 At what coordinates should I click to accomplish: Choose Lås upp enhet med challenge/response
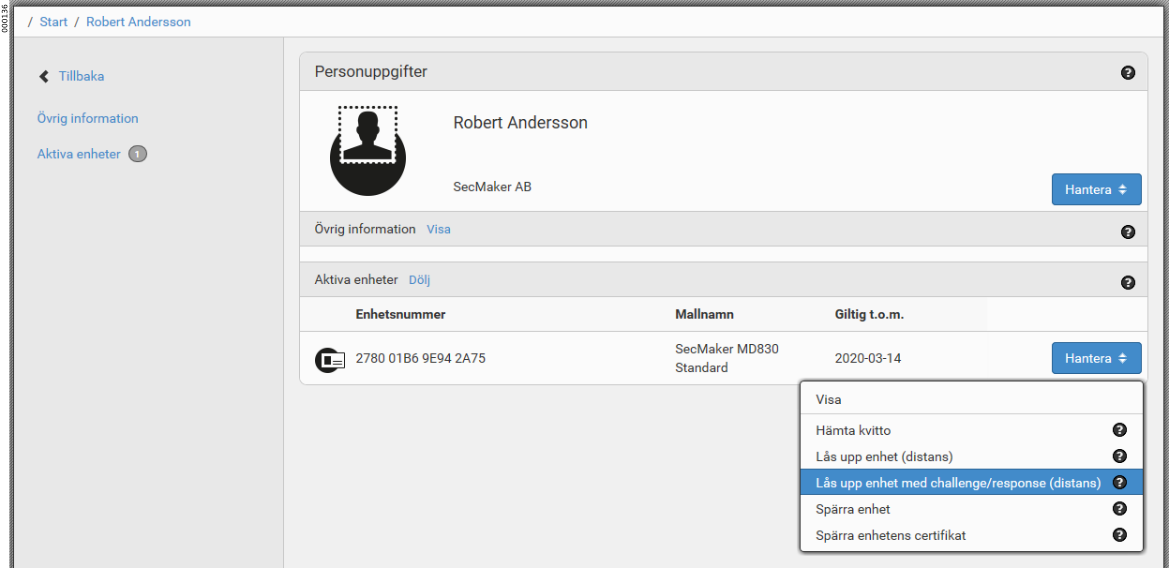point(958,483)
